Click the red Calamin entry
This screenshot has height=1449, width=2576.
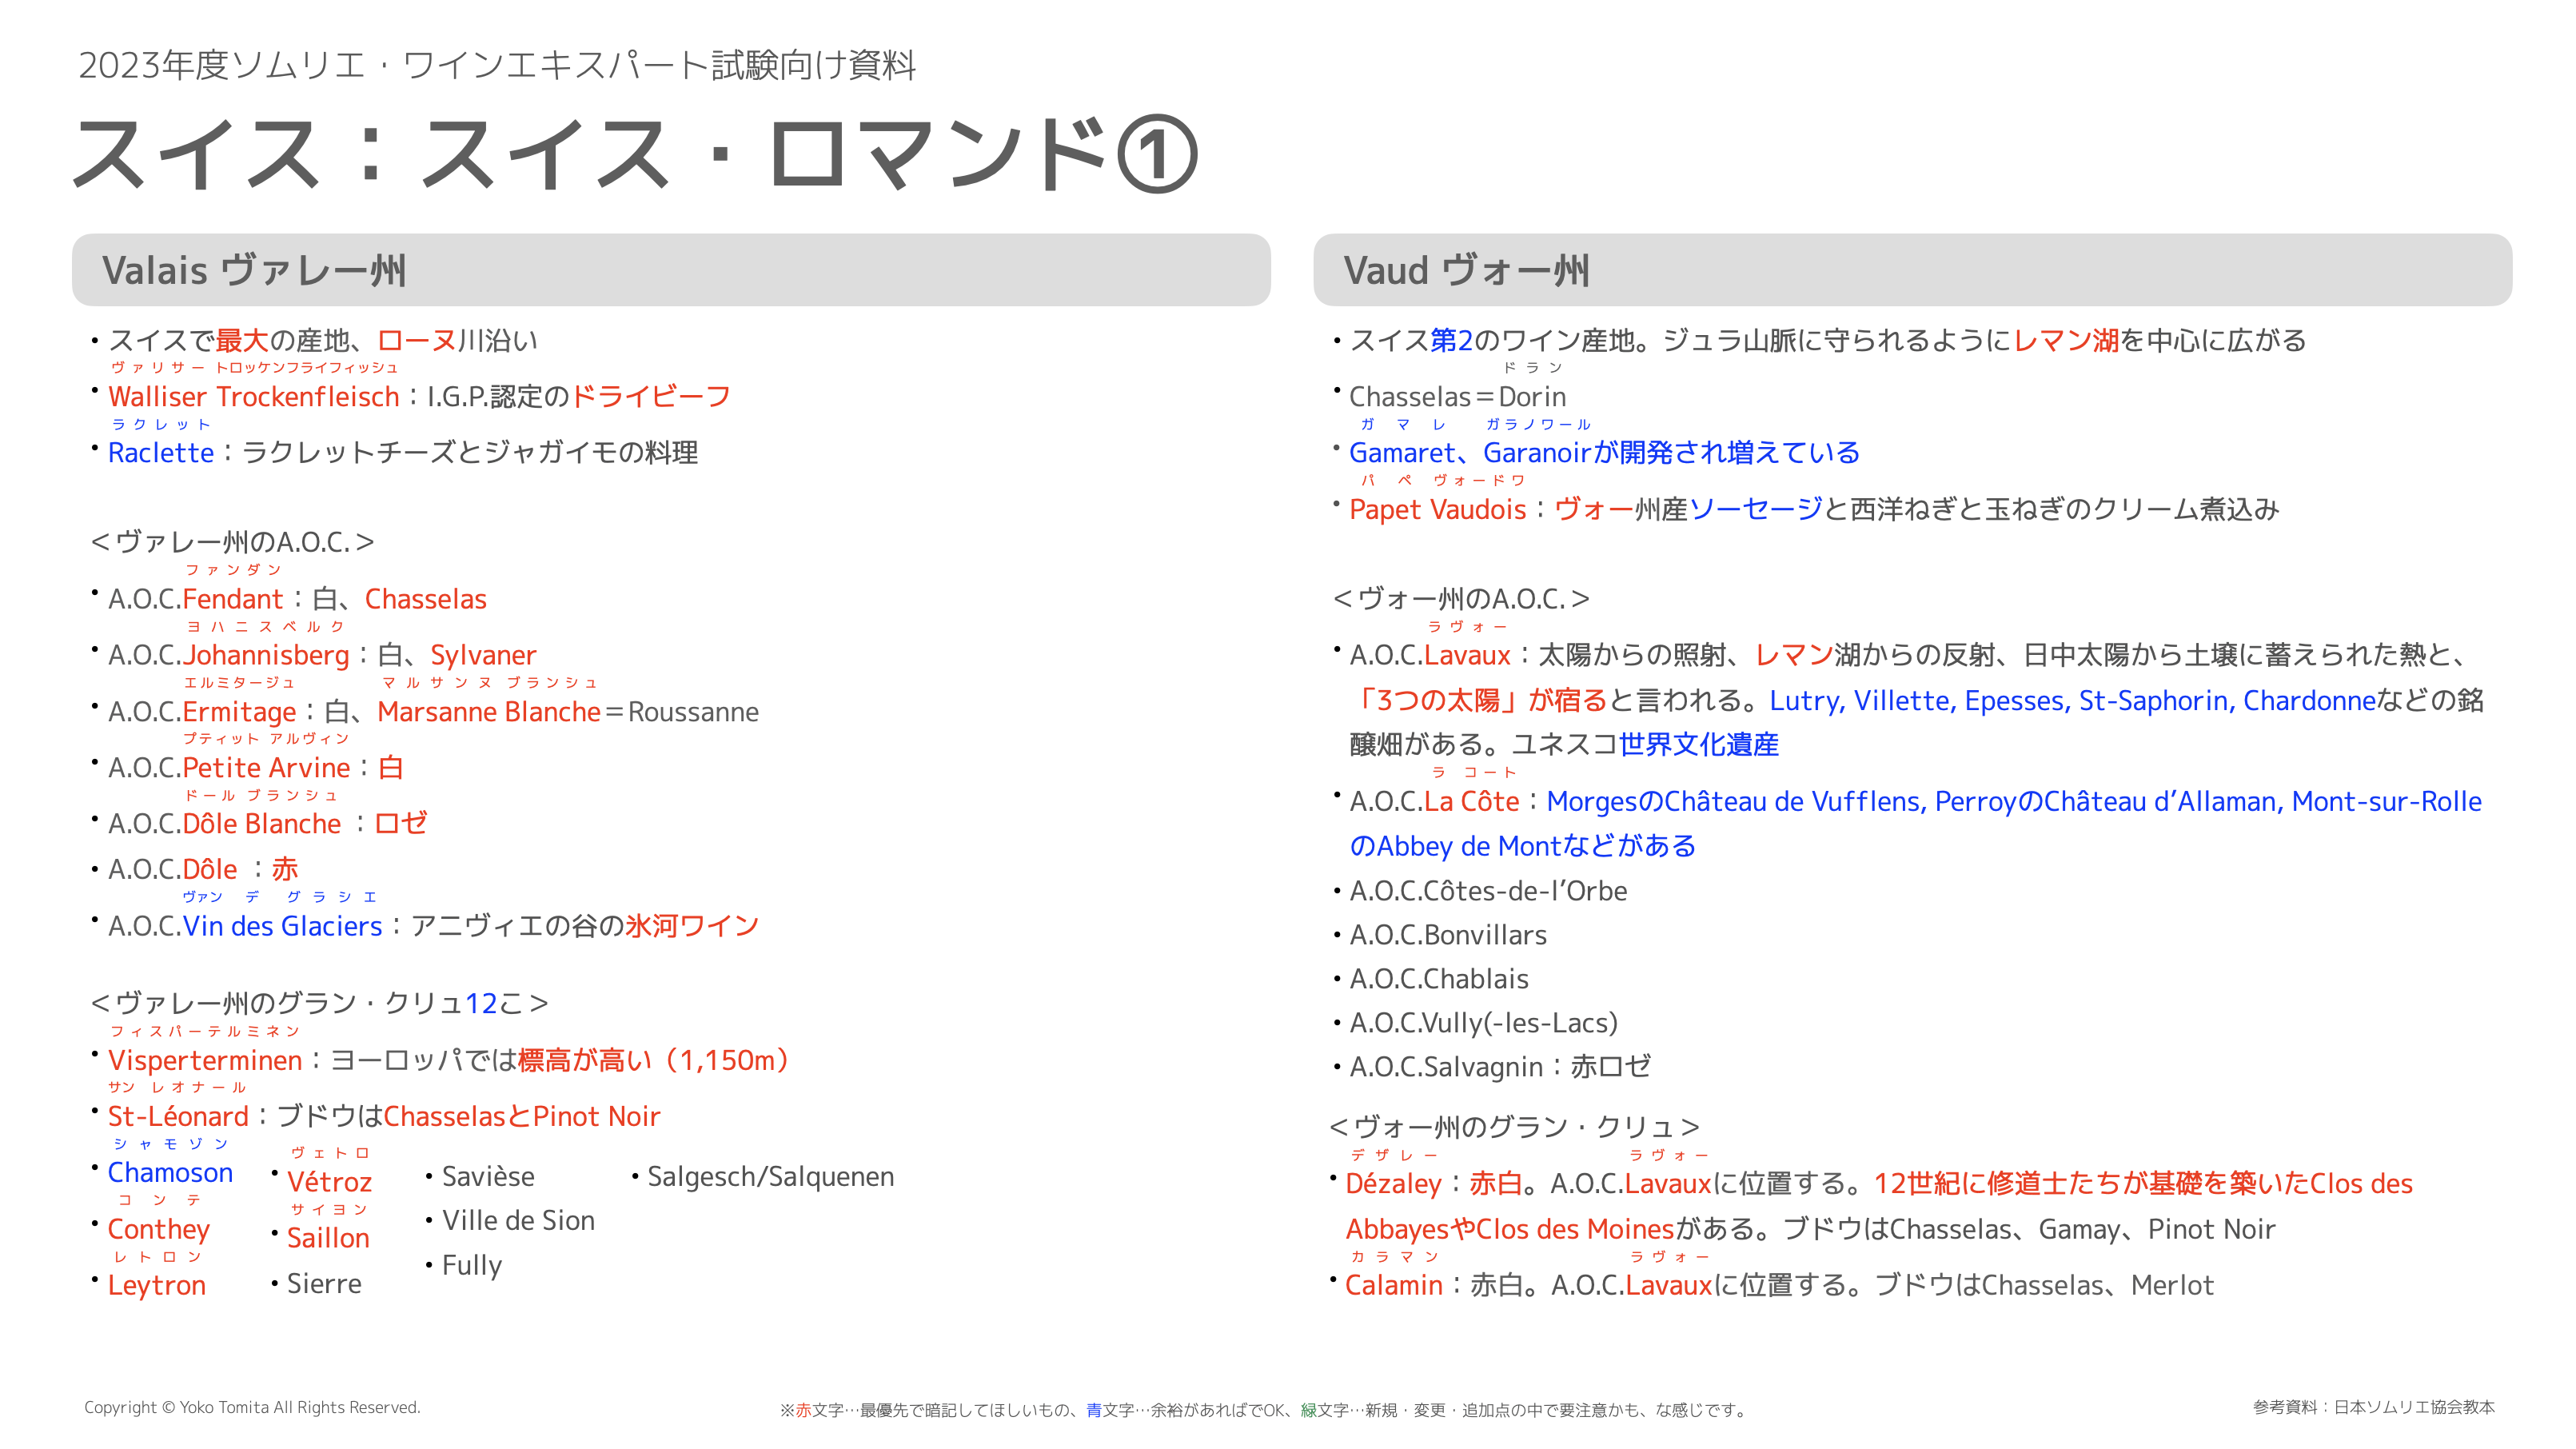coord(1394,1285)
